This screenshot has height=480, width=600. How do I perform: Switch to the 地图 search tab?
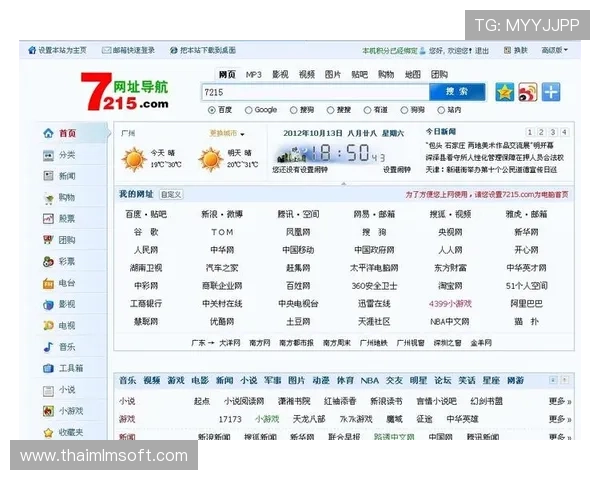412,75
